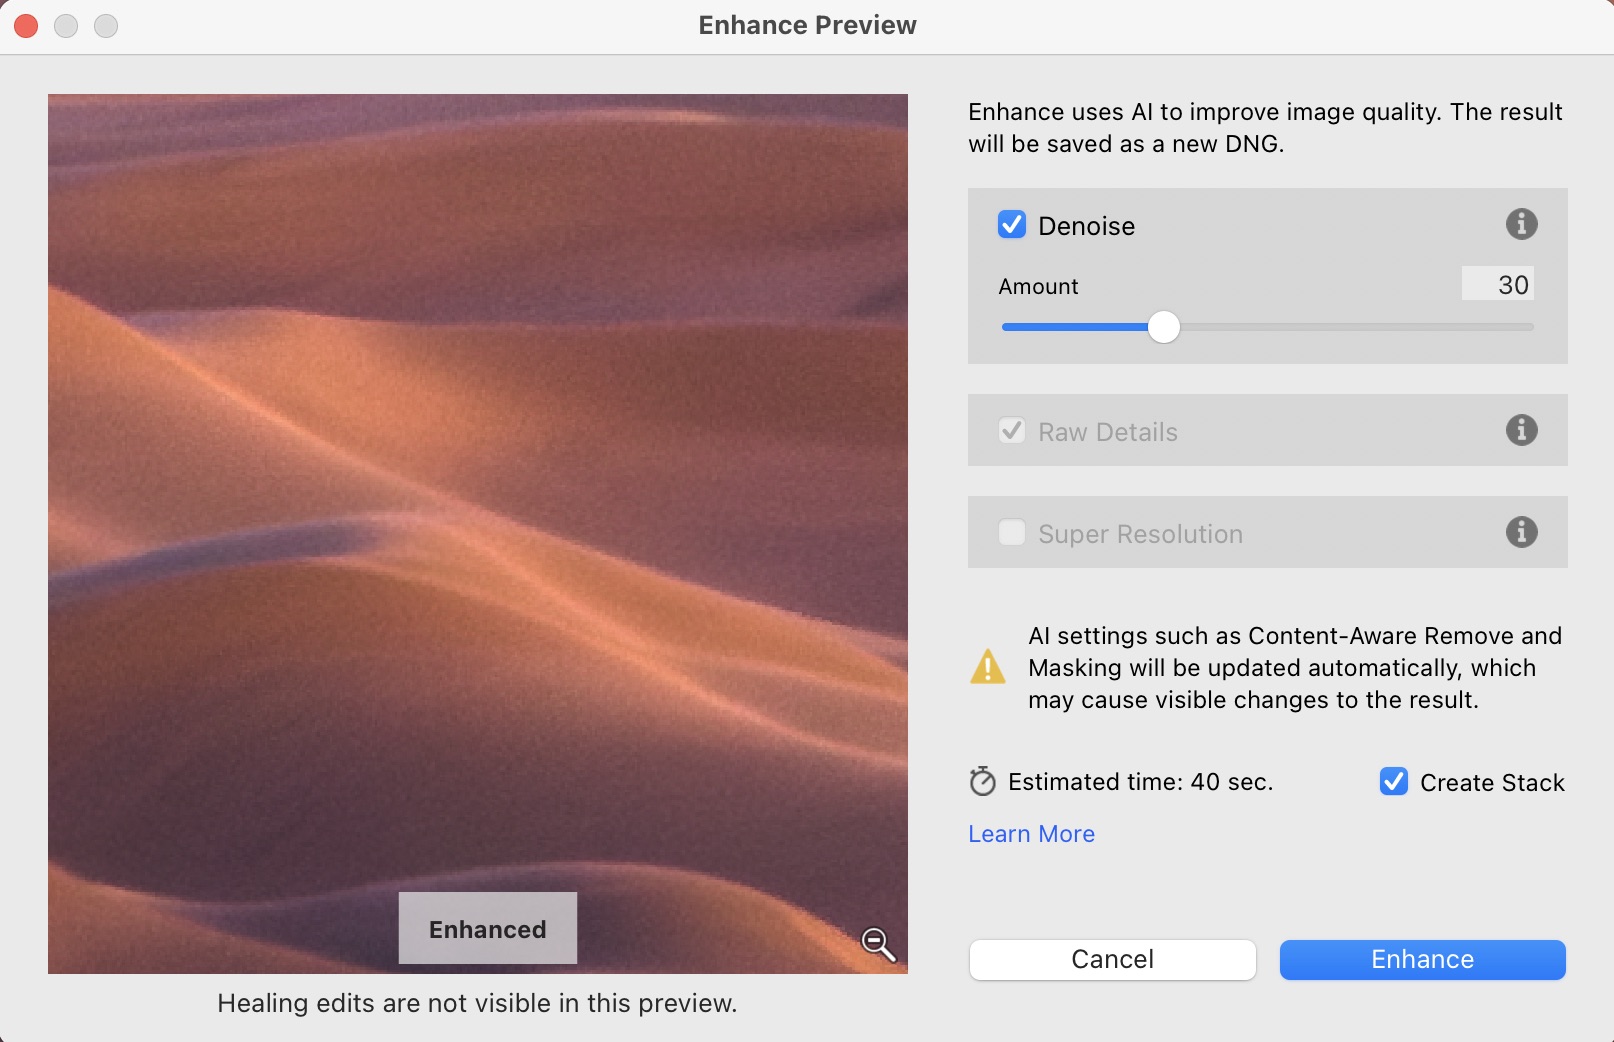Click the gray minimize window button
The height and width of the screenshot is (1042, 1614).
pyautogui.click(x=66, y=26)
